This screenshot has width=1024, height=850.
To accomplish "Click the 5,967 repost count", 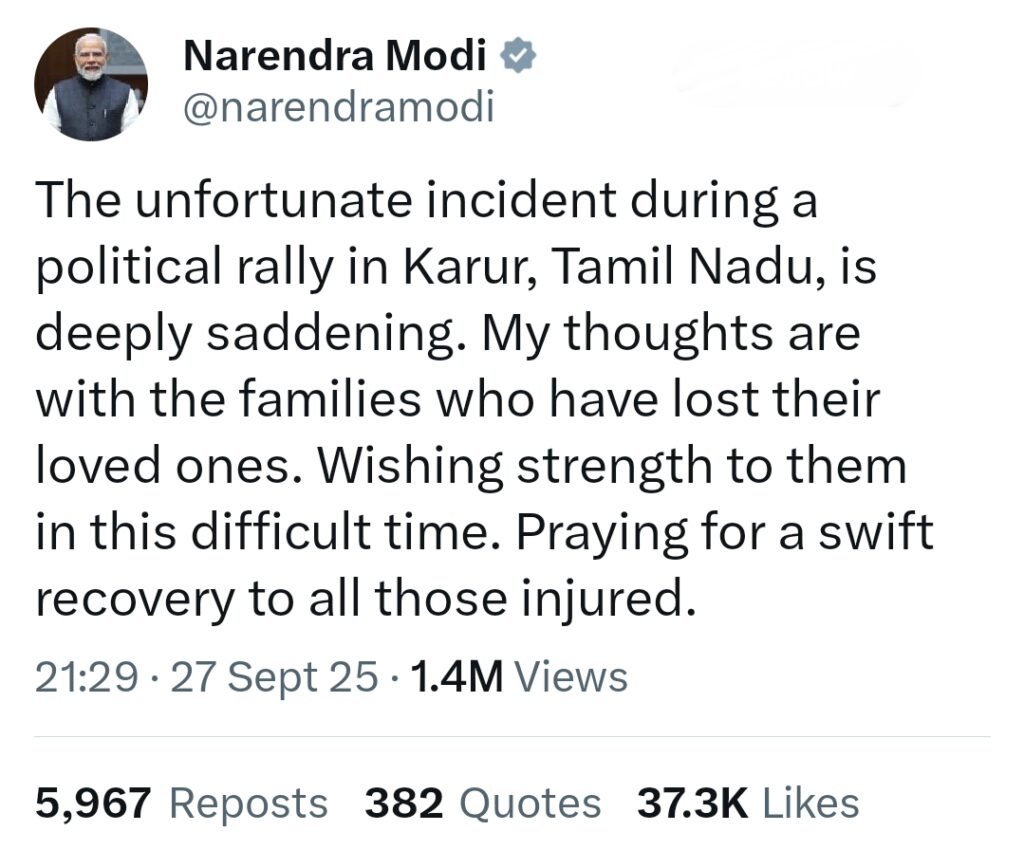I will point(92,802).
